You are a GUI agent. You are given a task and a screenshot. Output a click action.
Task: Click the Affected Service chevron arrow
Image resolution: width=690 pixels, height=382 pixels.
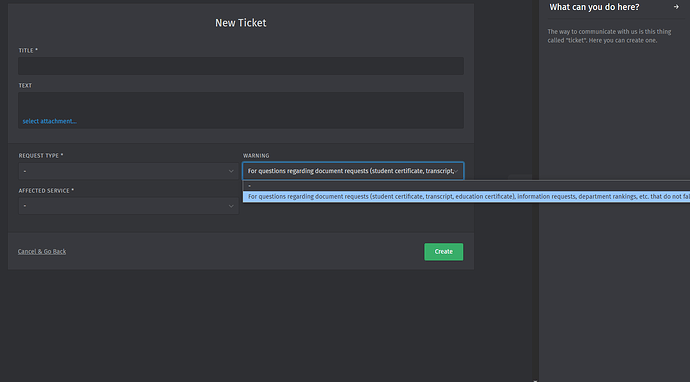[231, 206]
